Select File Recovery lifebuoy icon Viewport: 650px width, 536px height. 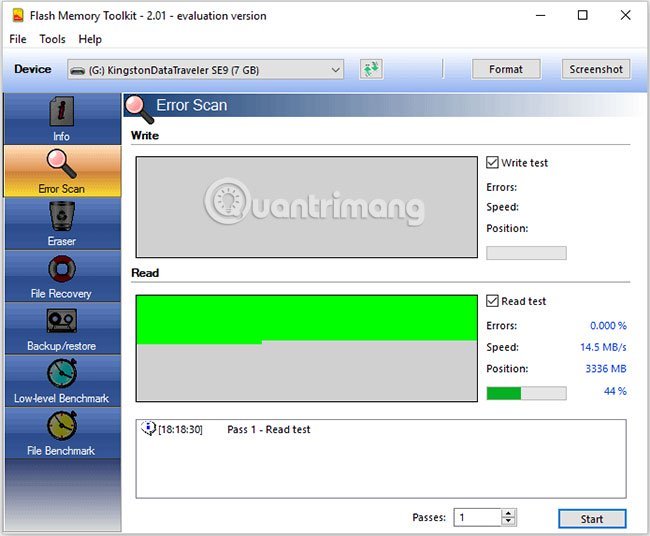62,268
